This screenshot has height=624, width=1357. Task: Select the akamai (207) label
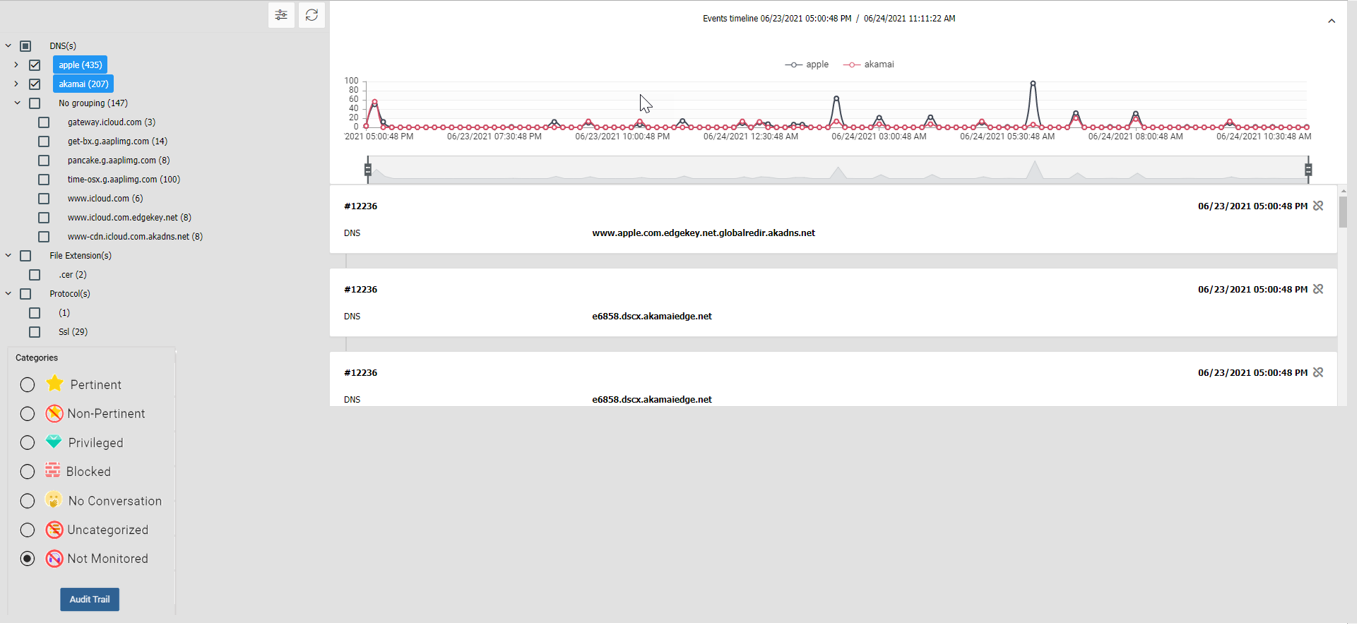(83, 84)
